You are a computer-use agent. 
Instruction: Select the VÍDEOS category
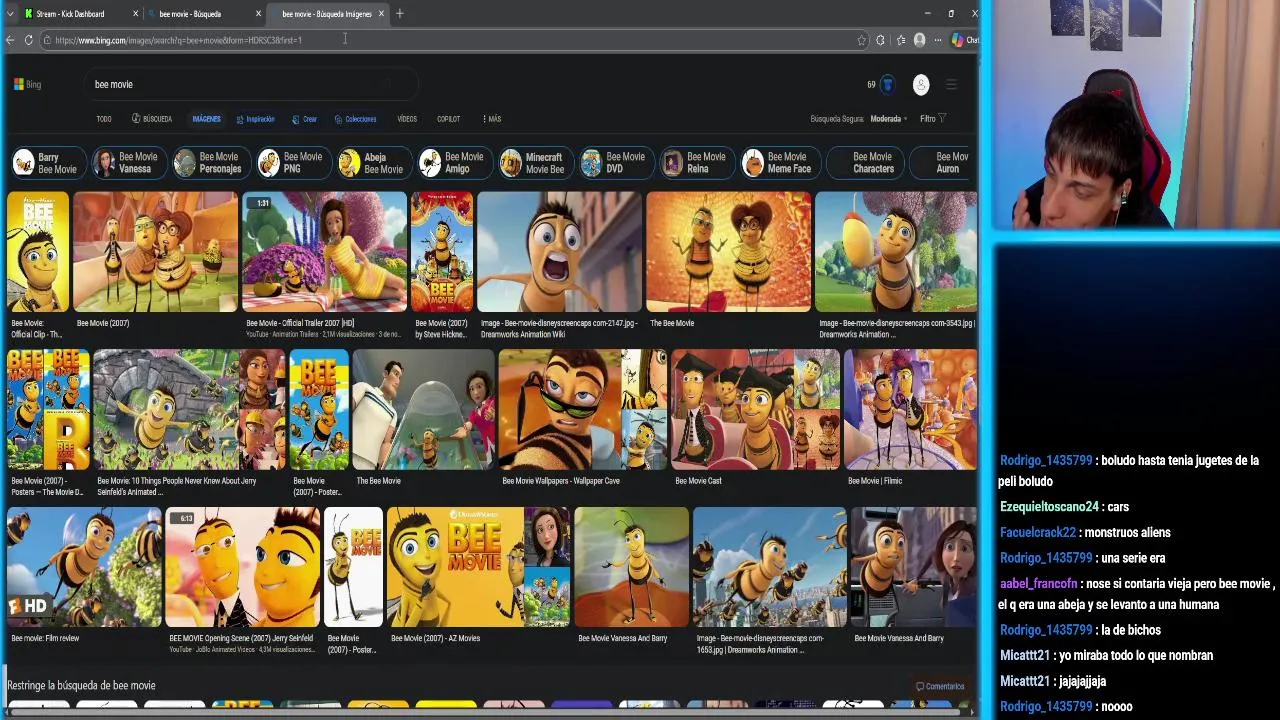(x=407, y=119)
